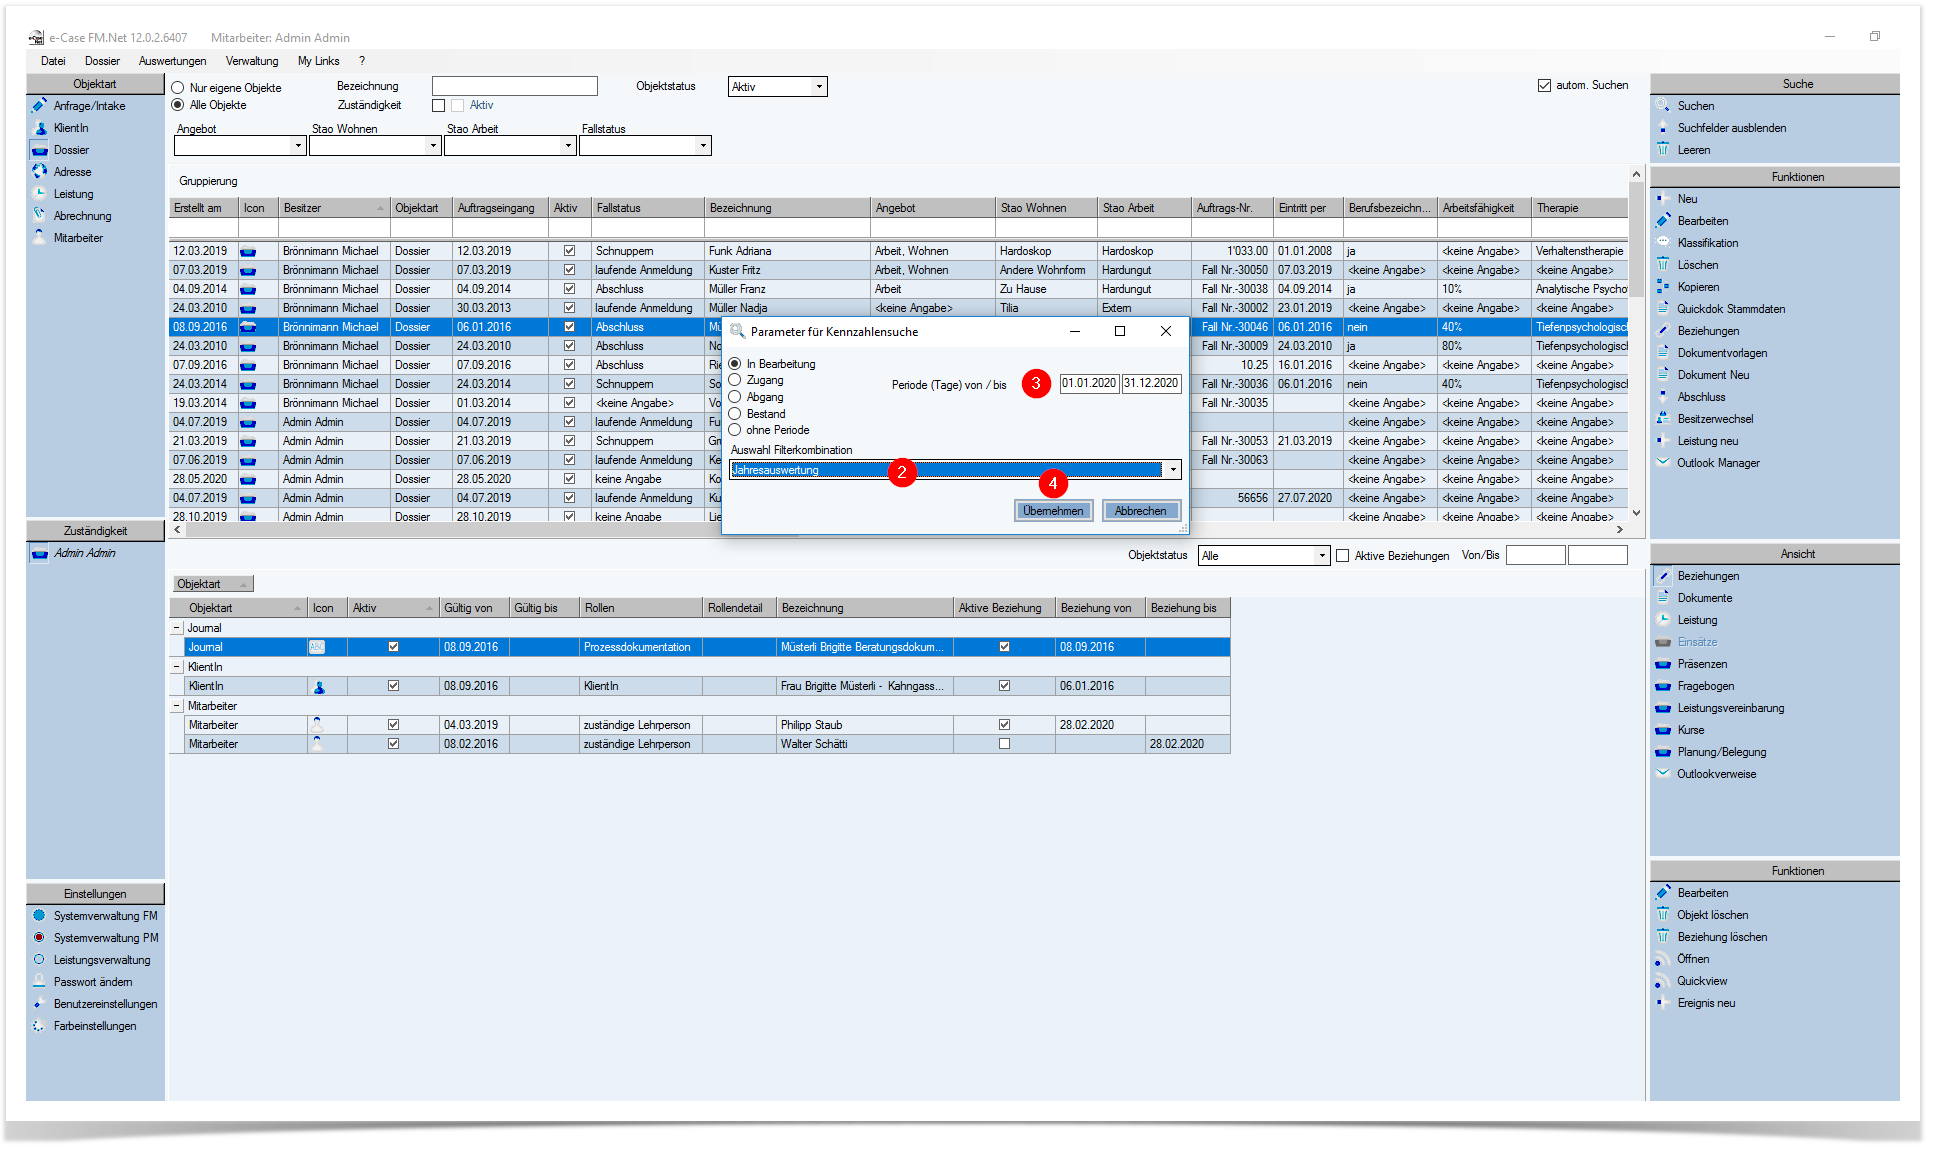Viewport: 1934px width, 1150px height.
Task: Open the Verwaltung menu
Action: (x=252, y=61)
